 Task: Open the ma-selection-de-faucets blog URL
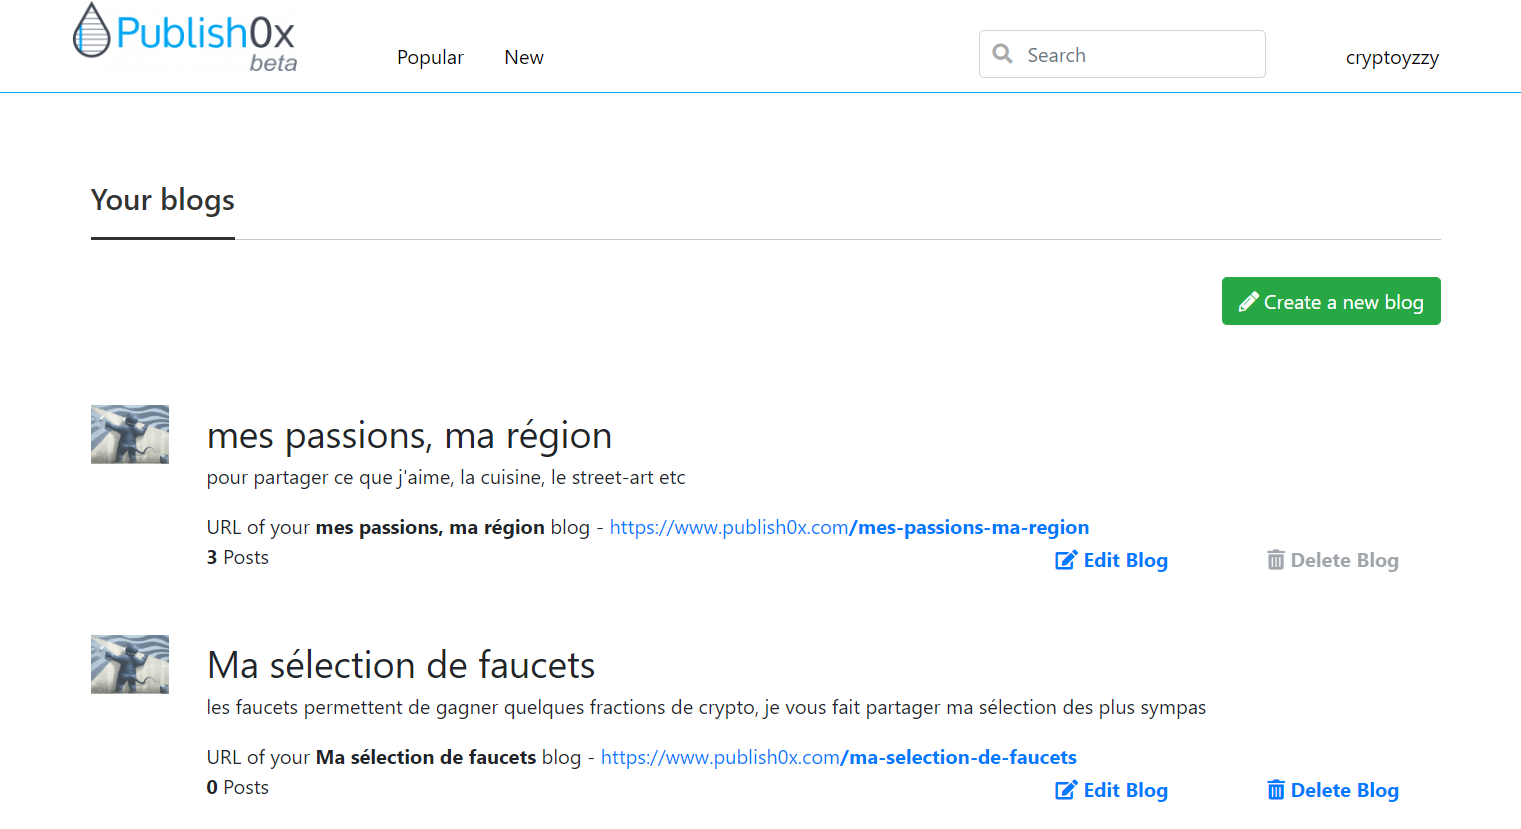point(839,757)
